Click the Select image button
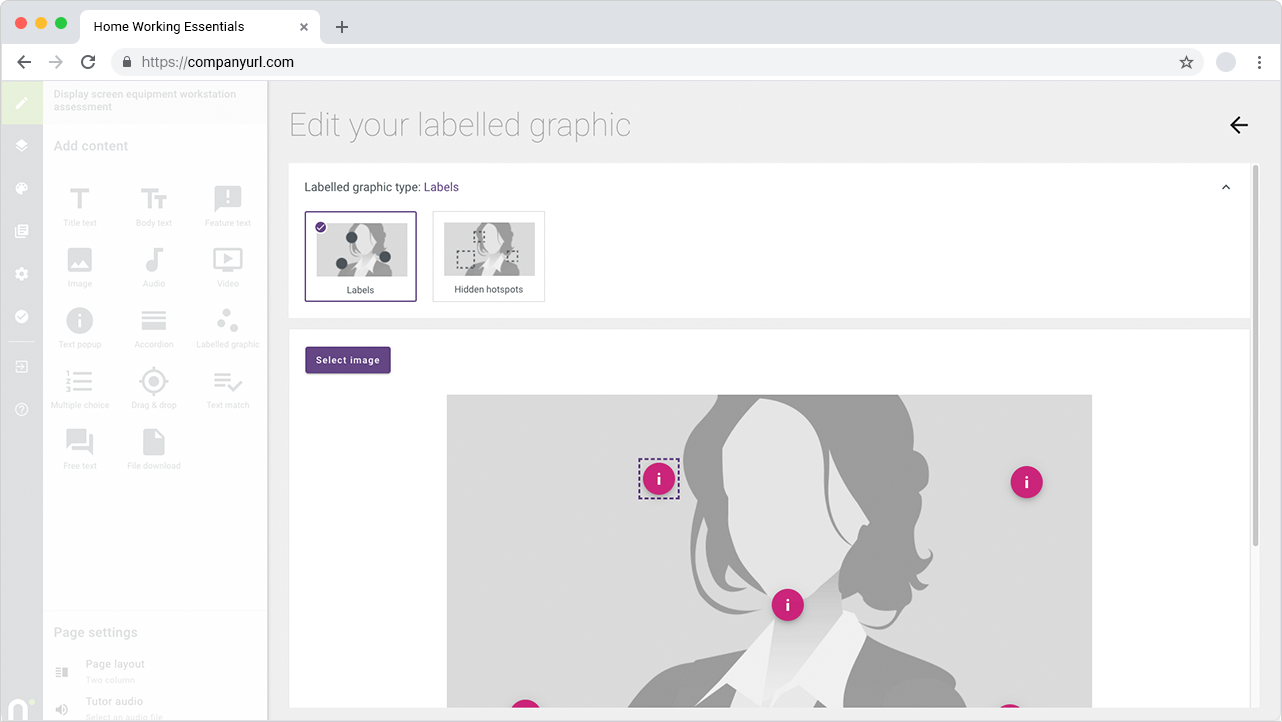The image size is (1282, 722). 347,360
